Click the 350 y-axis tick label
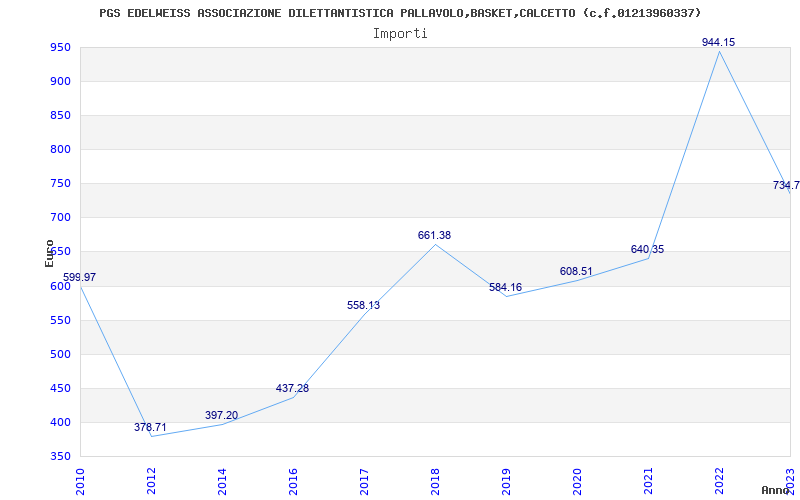This screenshot has height=500, width=800. [60, 457]
